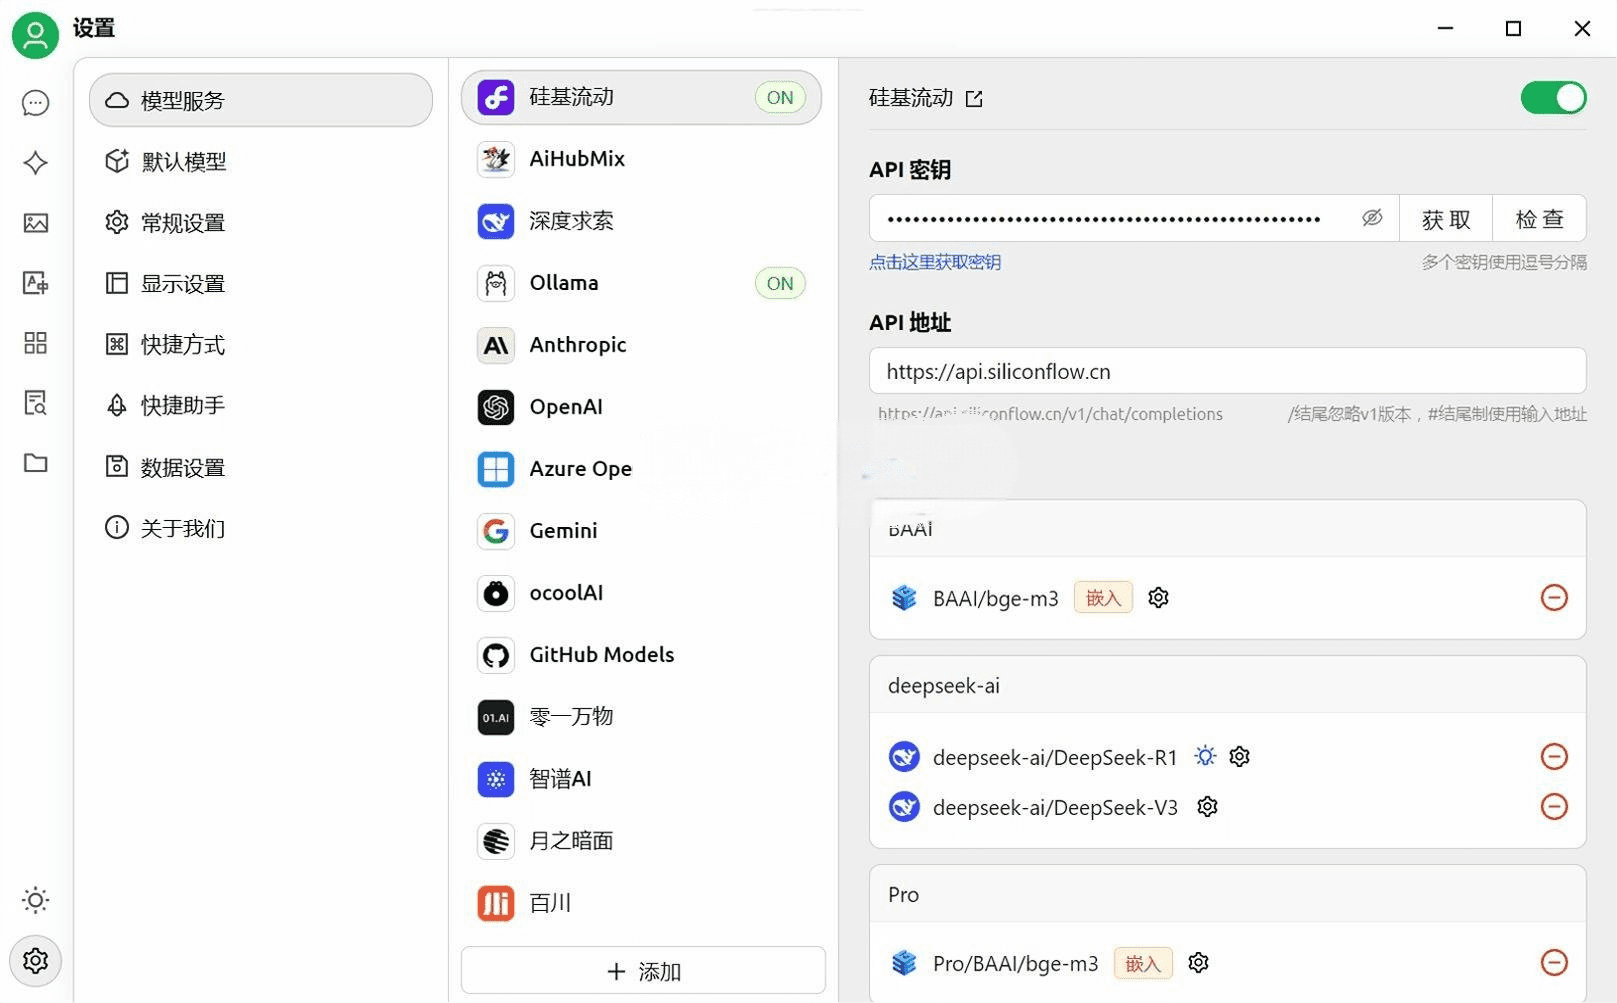Open the 显示设置 settings section
The image size is (1617, 1003).
pyautogui.click(x=183, y=284)
